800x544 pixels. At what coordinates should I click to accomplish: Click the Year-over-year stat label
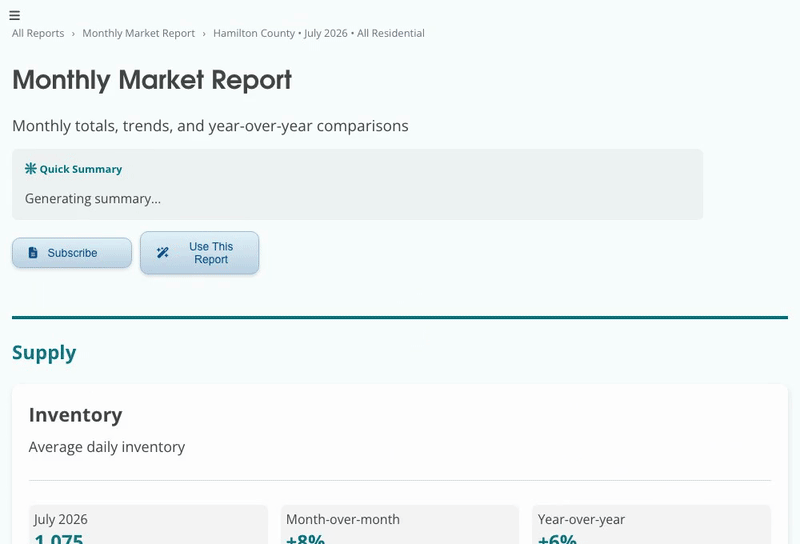(581, 520)
